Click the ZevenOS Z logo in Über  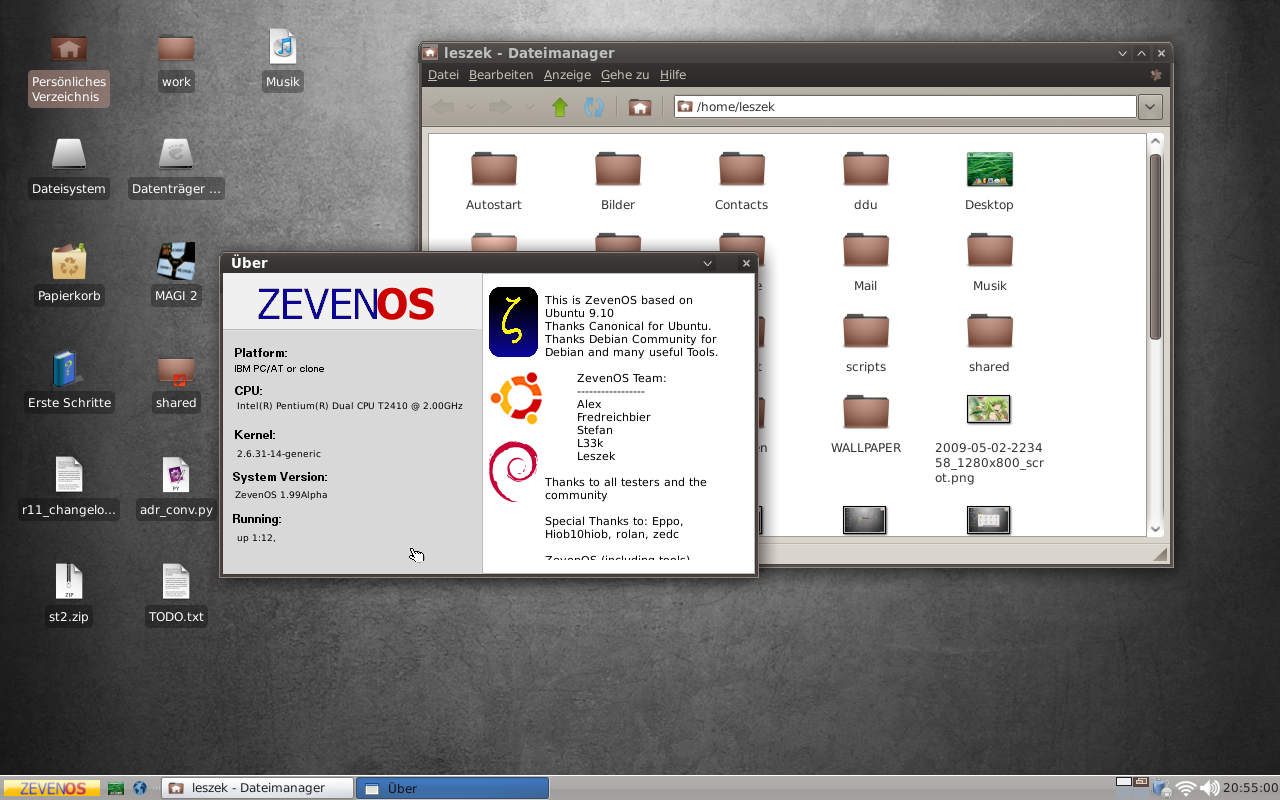coord(513,322)
